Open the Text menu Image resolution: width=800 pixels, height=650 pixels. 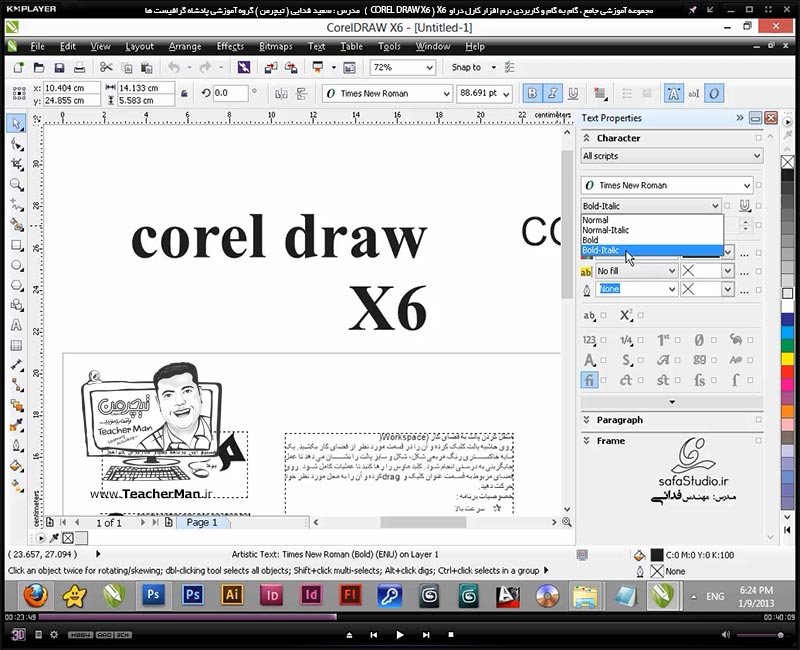point(316,46)
